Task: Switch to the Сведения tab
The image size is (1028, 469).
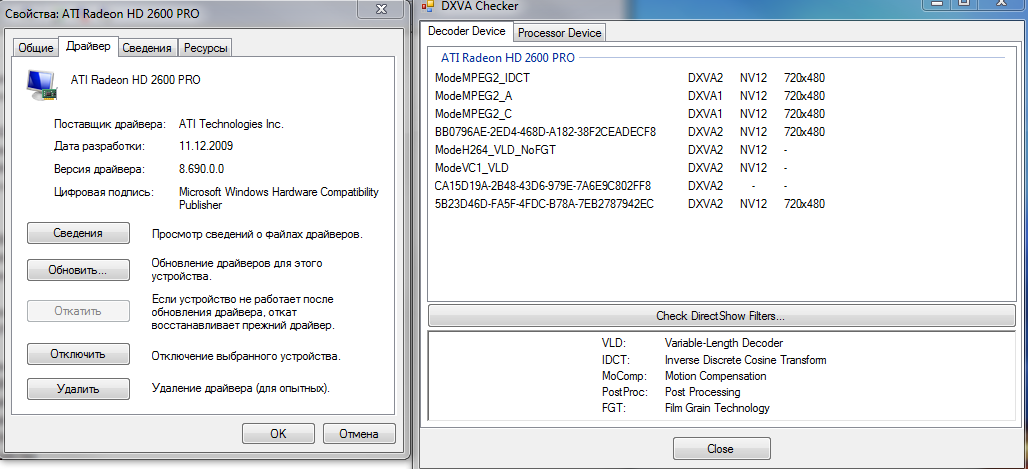Action: point(148,48)
